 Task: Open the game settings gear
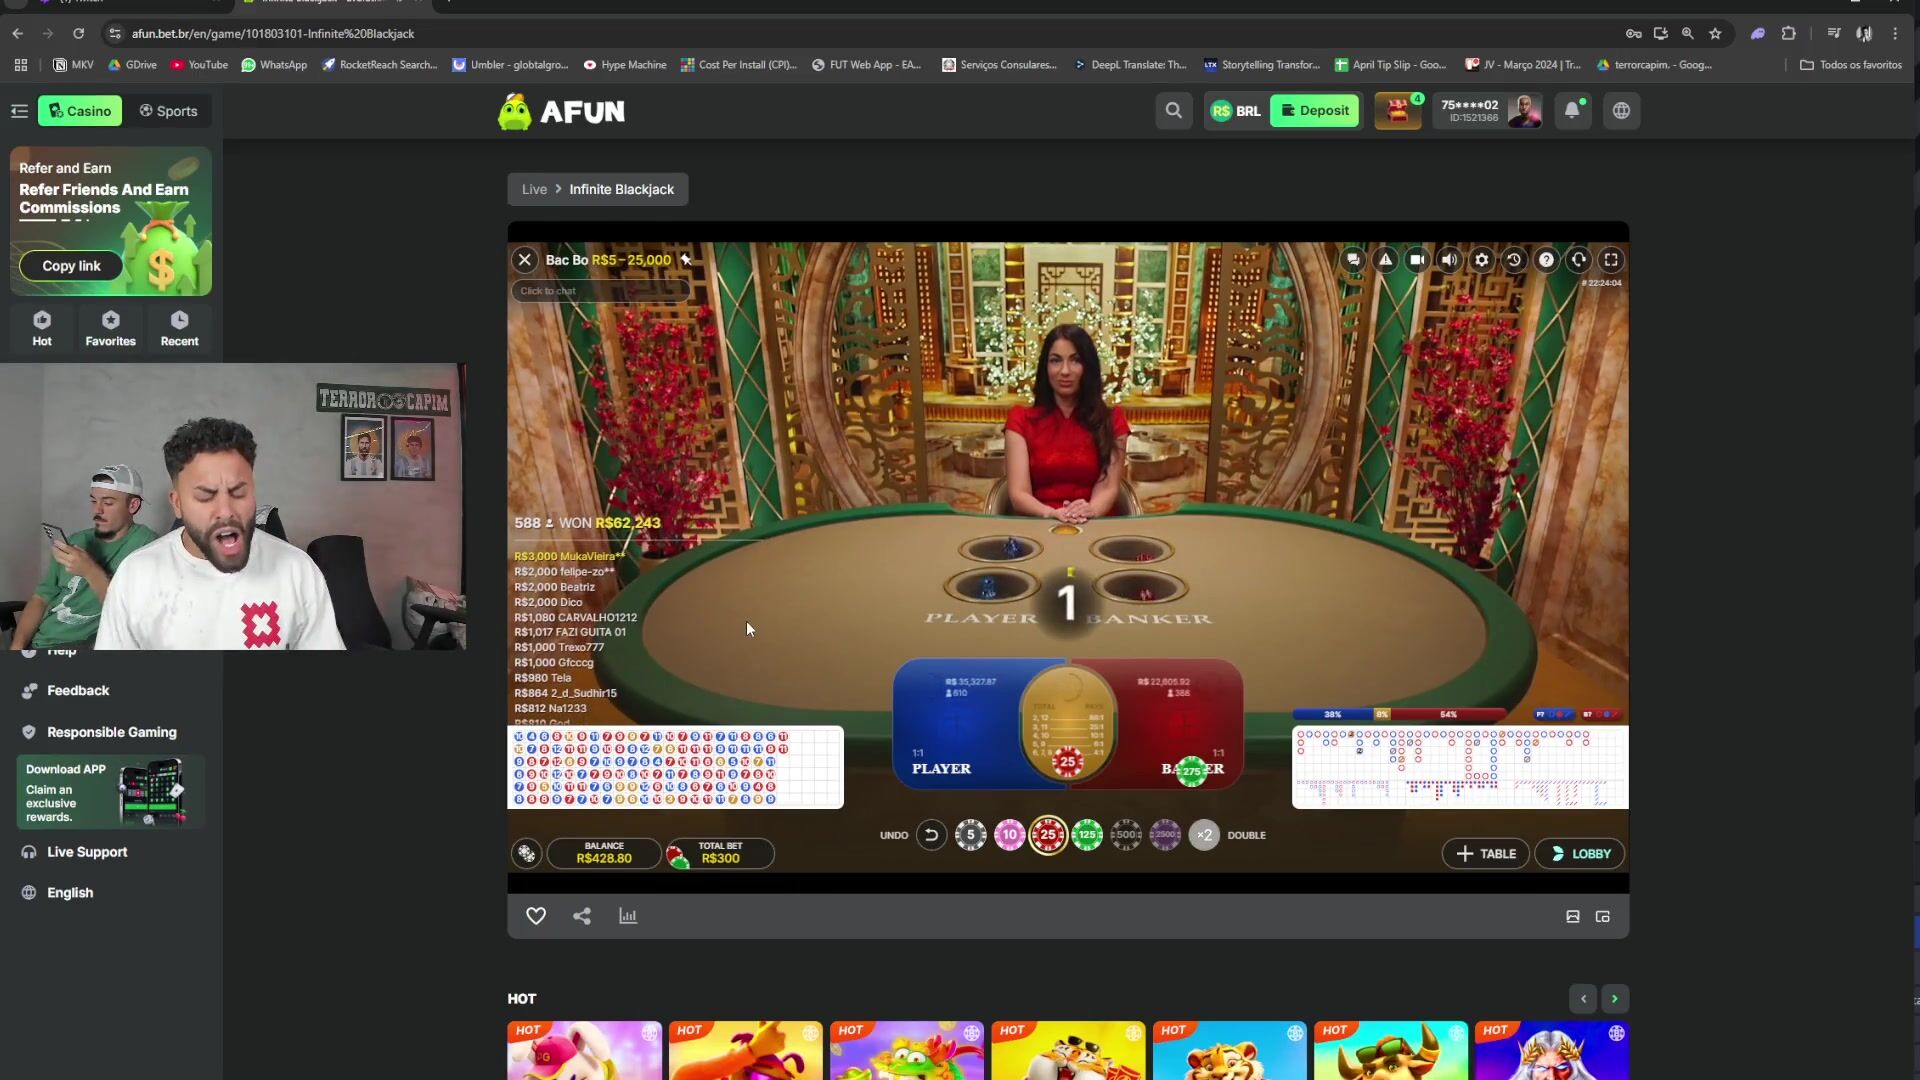click(1482, 260)
